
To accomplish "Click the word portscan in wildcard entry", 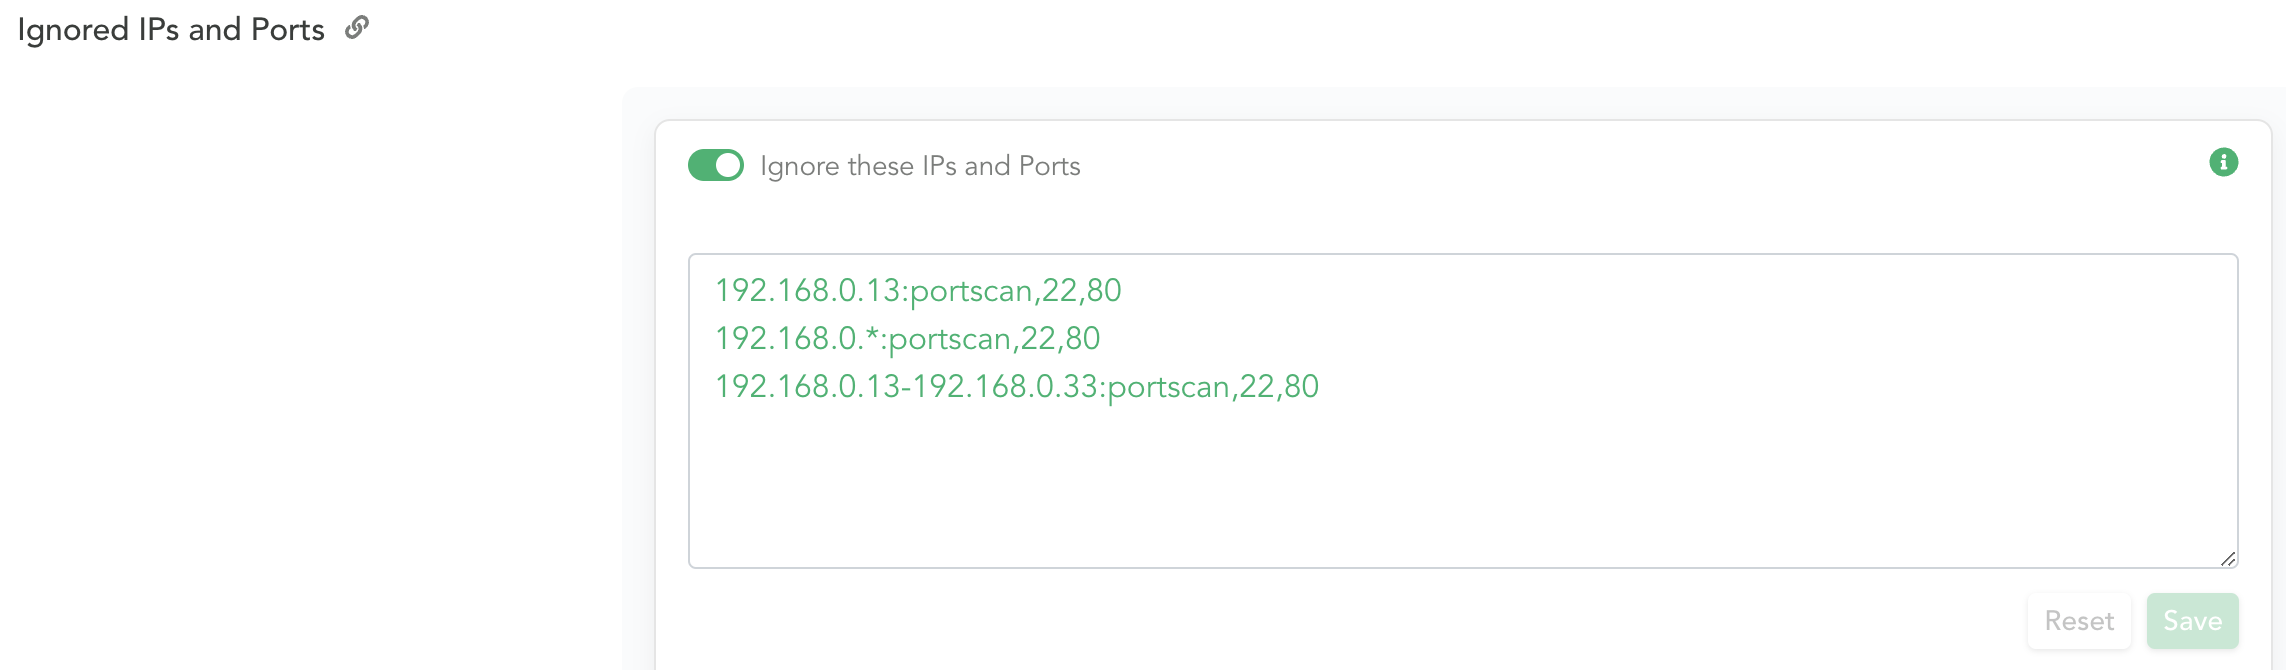I will 950,339.
